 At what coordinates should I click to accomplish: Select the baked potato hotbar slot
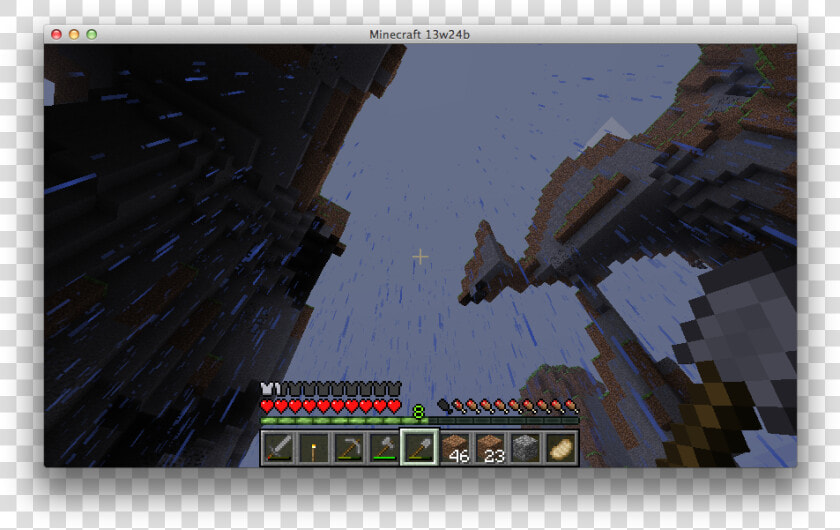point(561,448)
